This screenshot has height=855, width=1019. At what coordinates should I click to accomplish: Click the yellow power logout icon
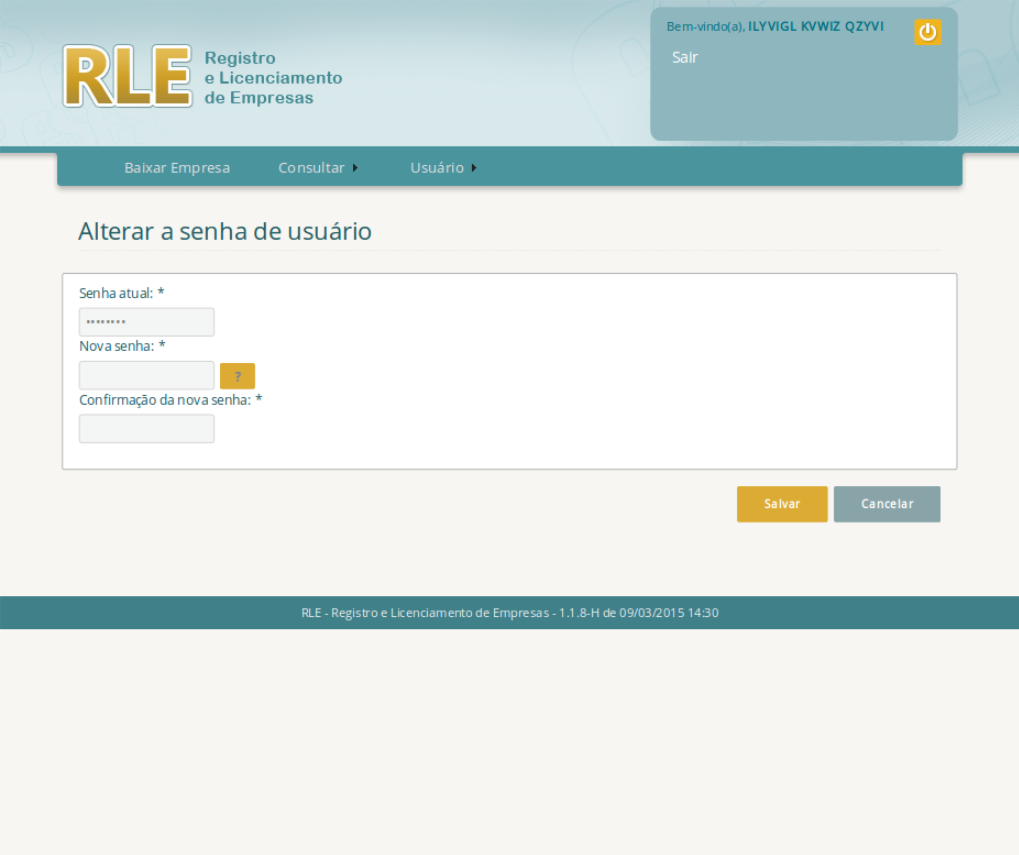click(927, 32)
